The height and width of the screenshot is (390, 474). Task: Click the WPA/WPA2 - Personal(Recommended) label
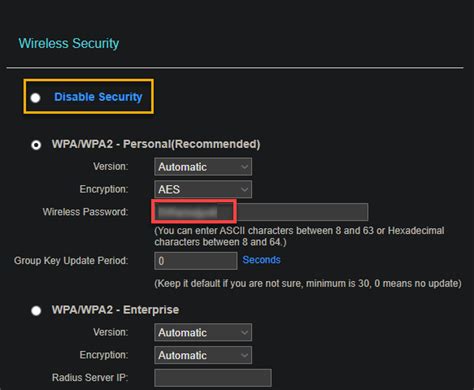pos(156,144)
